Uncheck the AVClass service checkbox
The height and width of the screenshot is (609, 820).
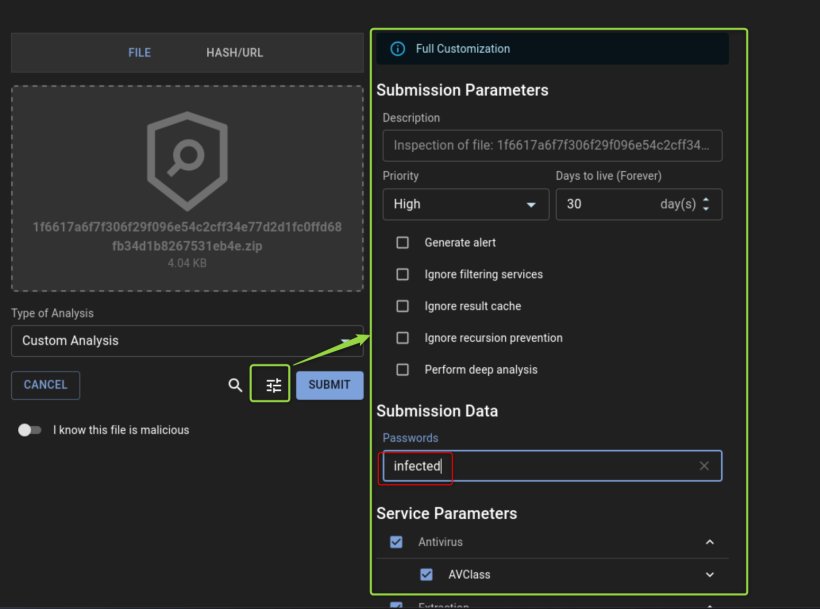click(427, 575)
